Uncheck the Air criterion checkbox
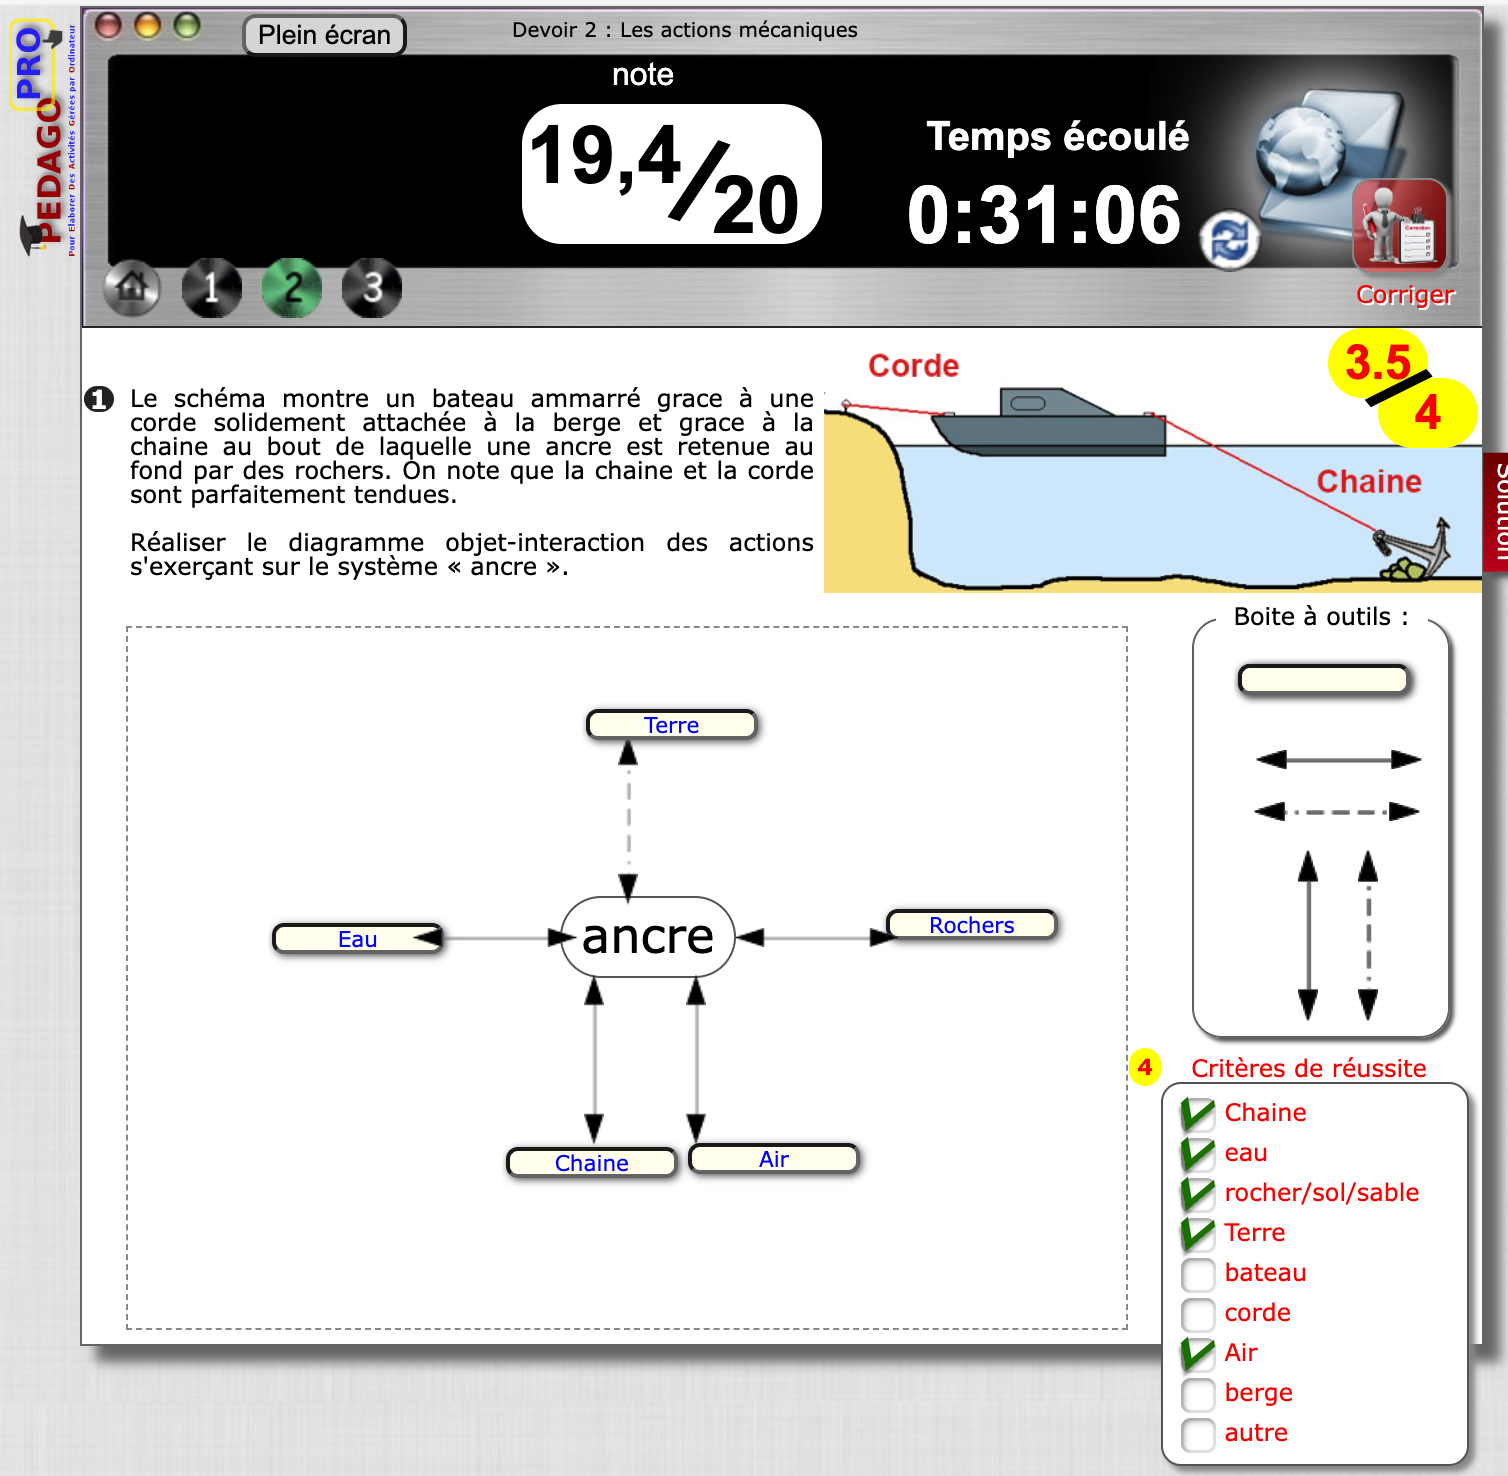Image resolution: width=1508 pixels, height=1476 pixels. [1197, 1354]
